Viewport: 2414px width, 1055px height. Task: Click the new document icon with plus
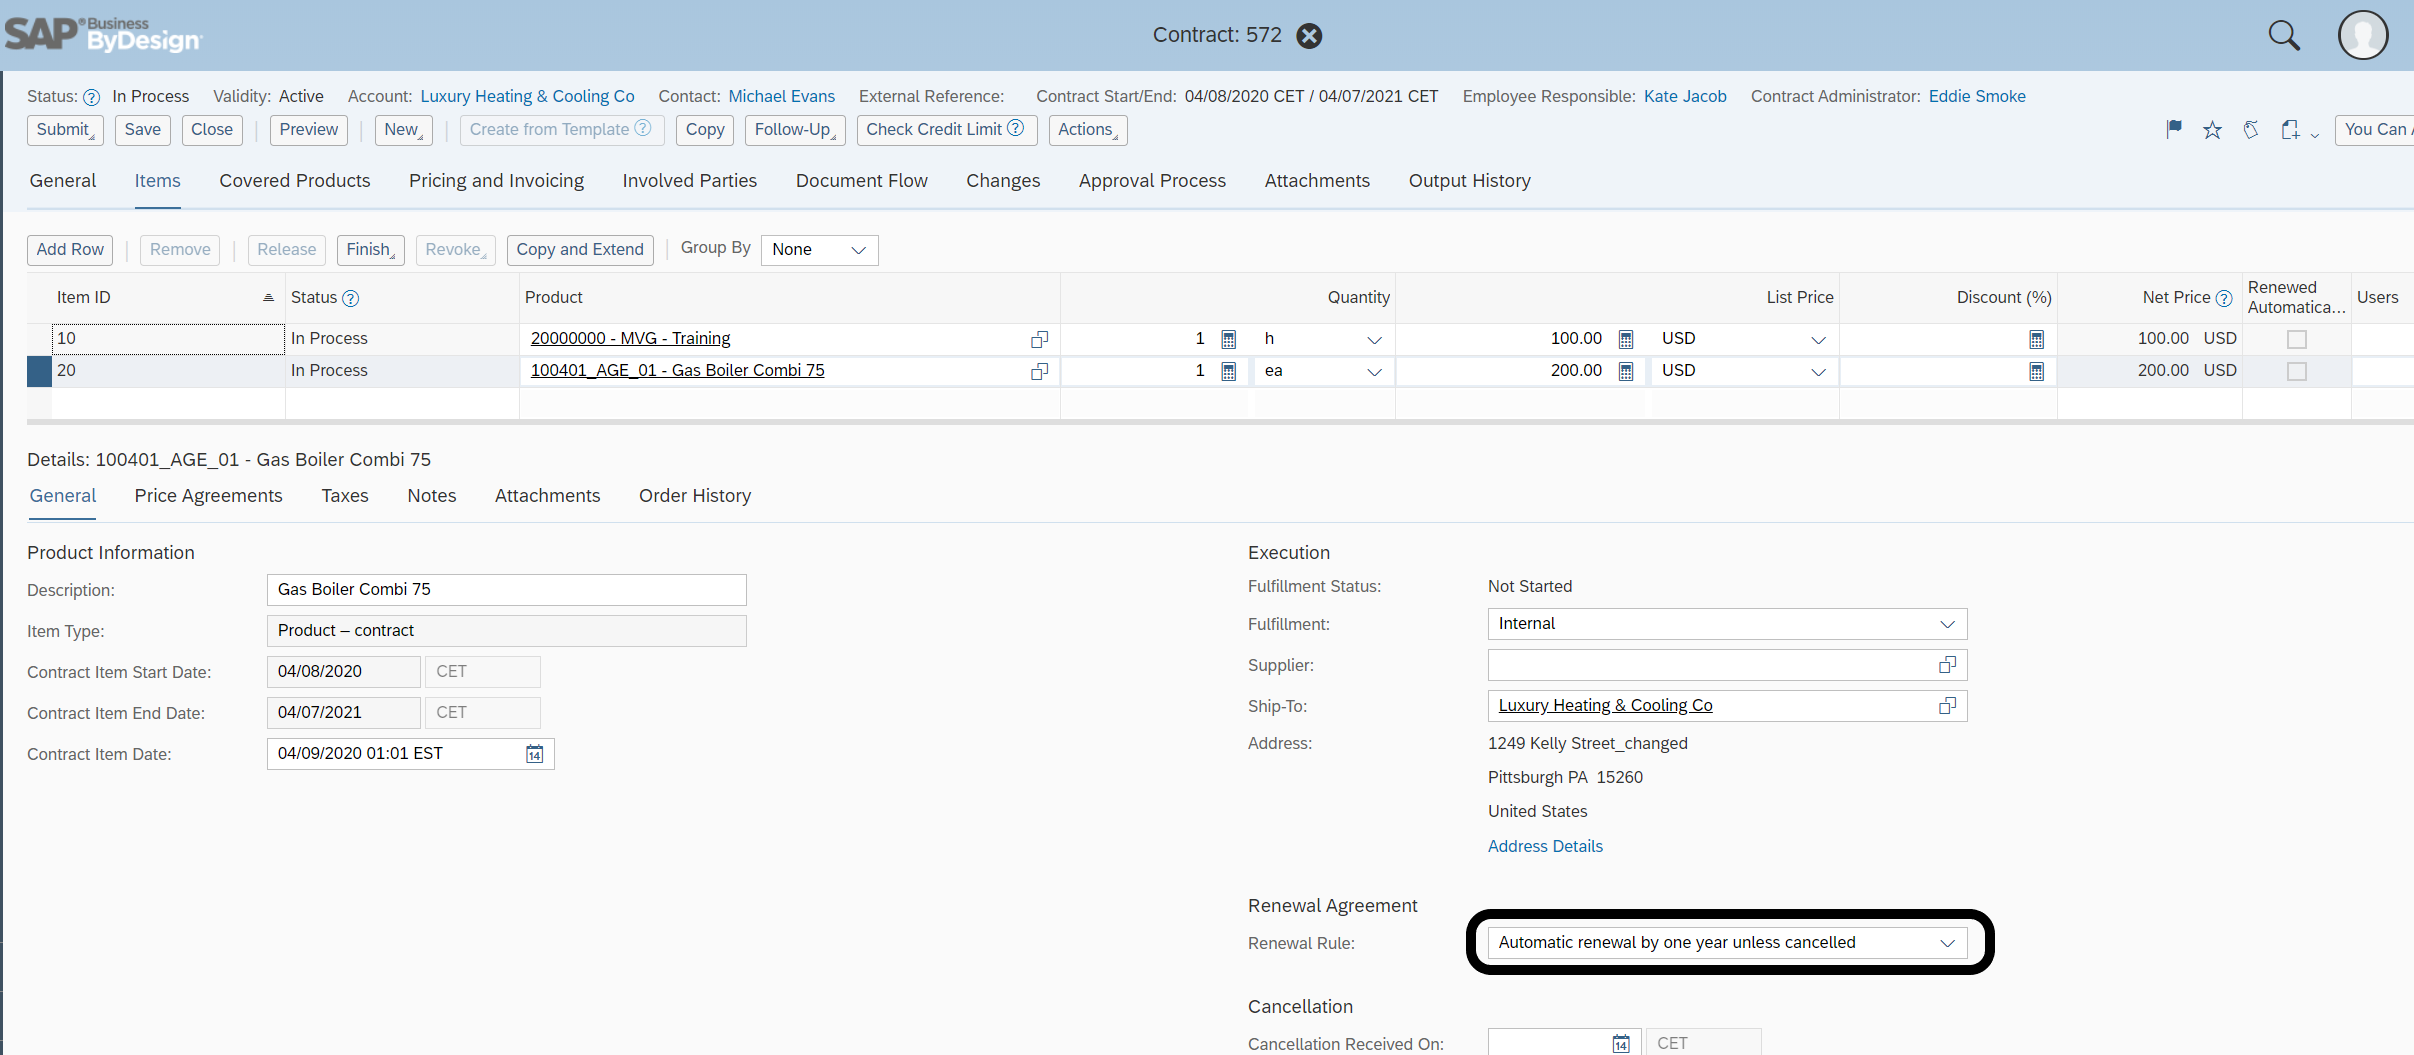(x=2290, y=130)
